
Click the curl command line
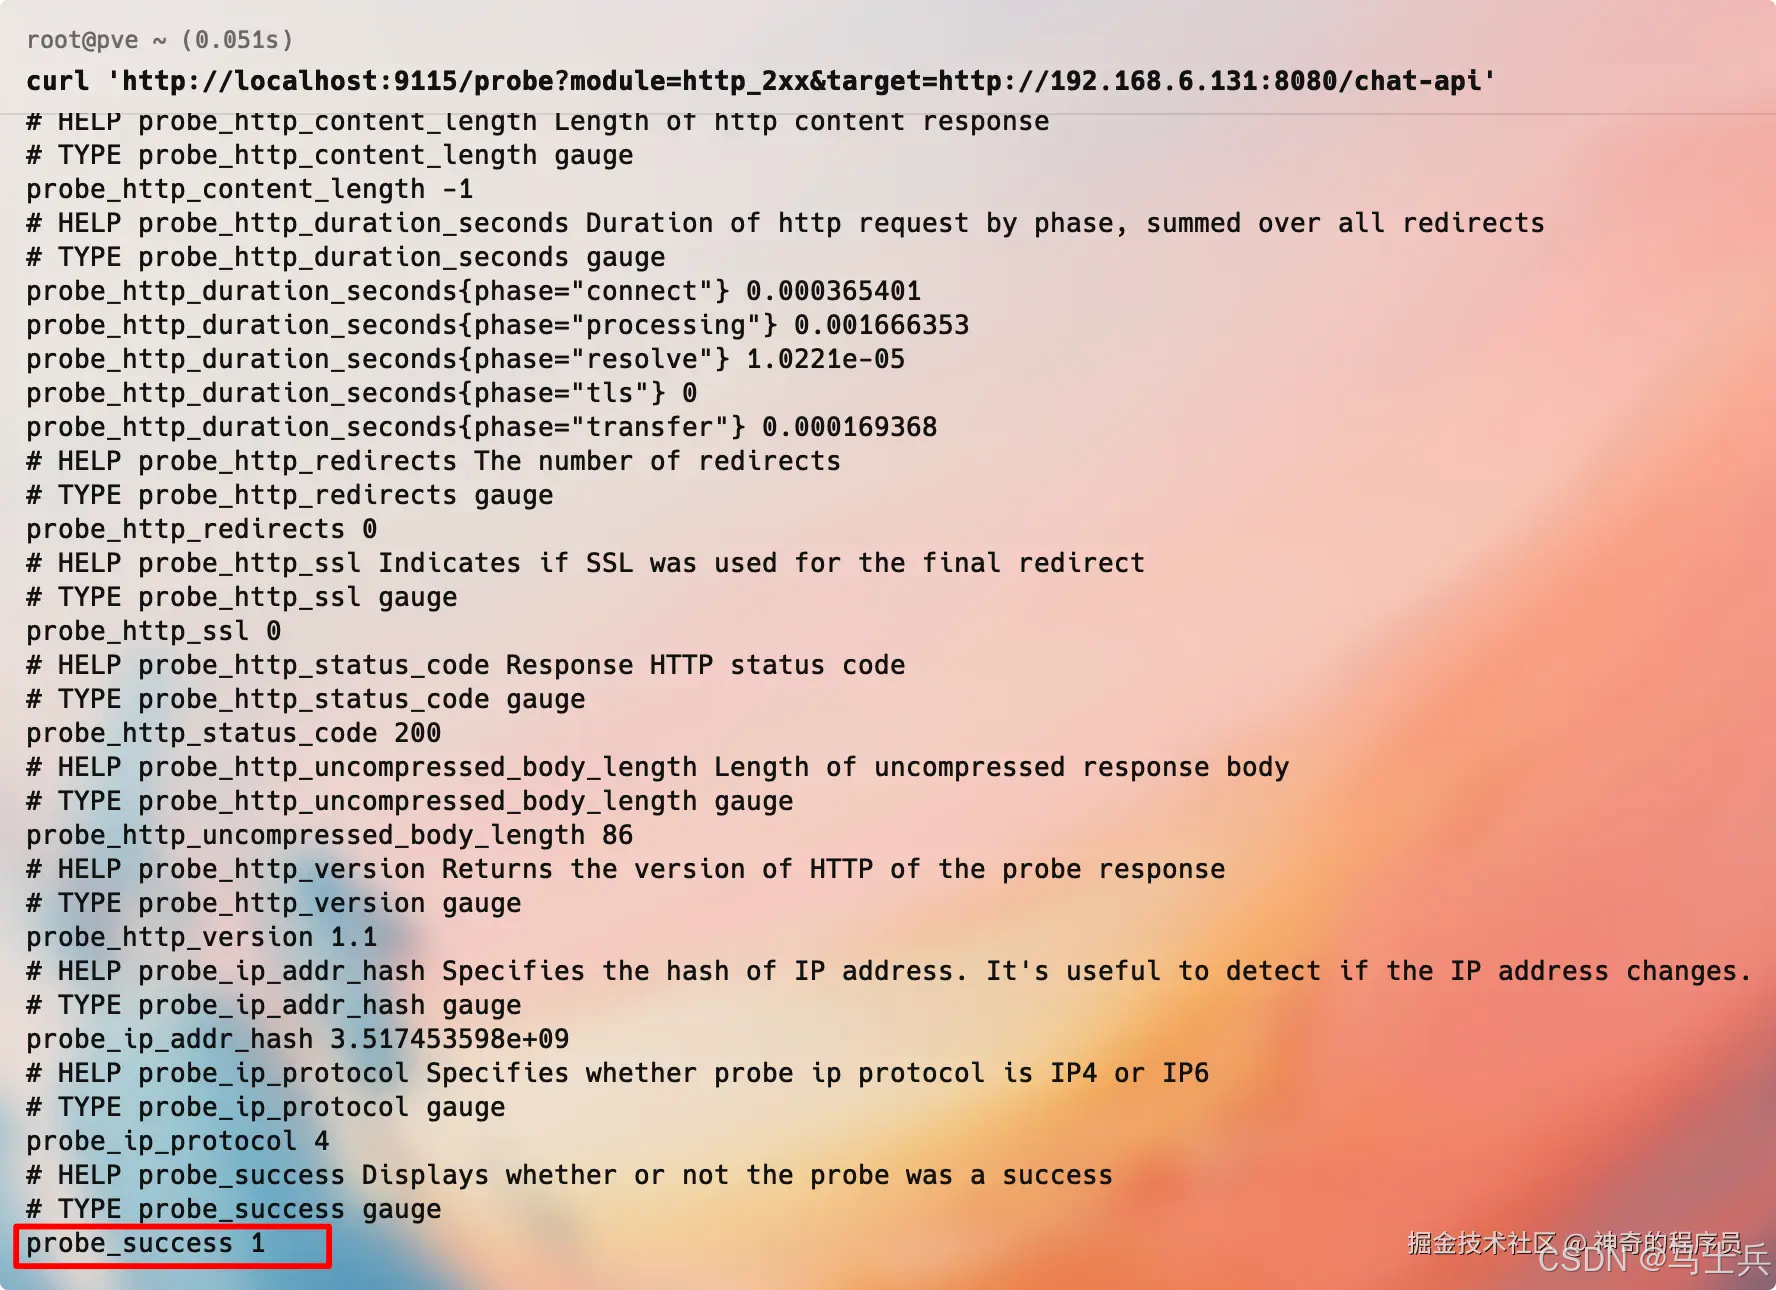tap(760, 81)
